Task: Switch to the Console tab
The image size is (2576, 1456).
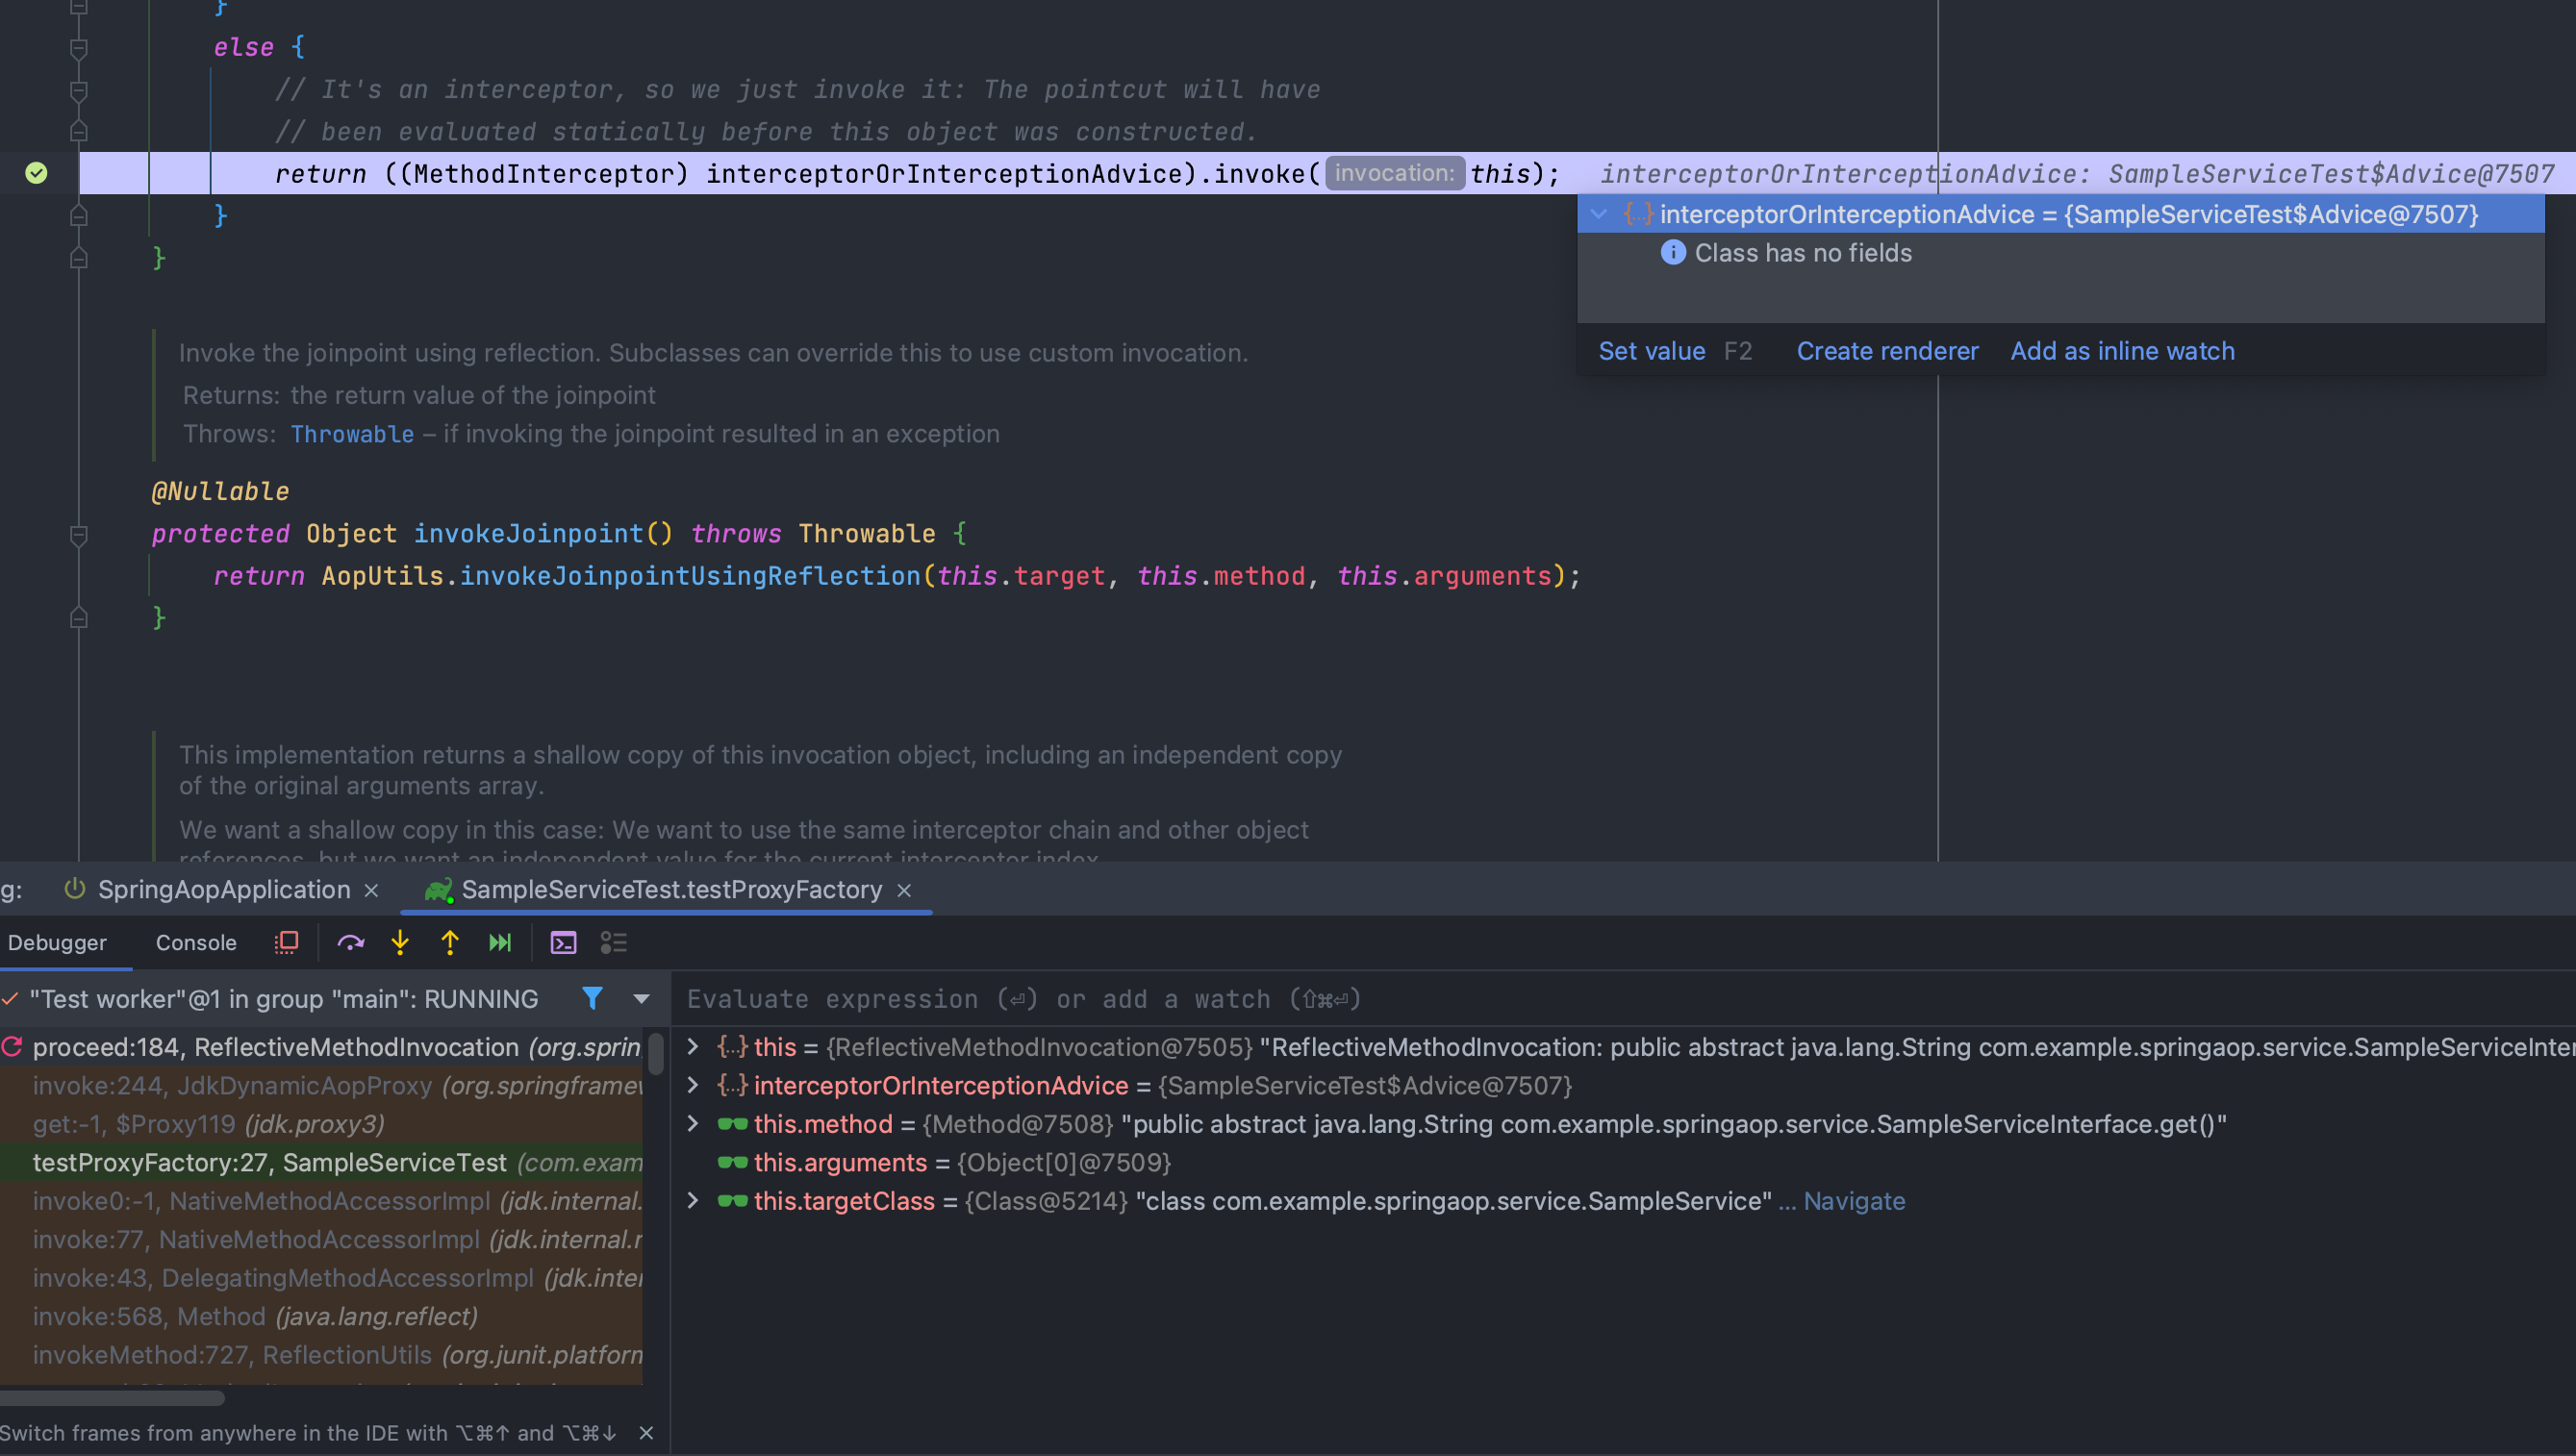Action: [x=196, y=942]
